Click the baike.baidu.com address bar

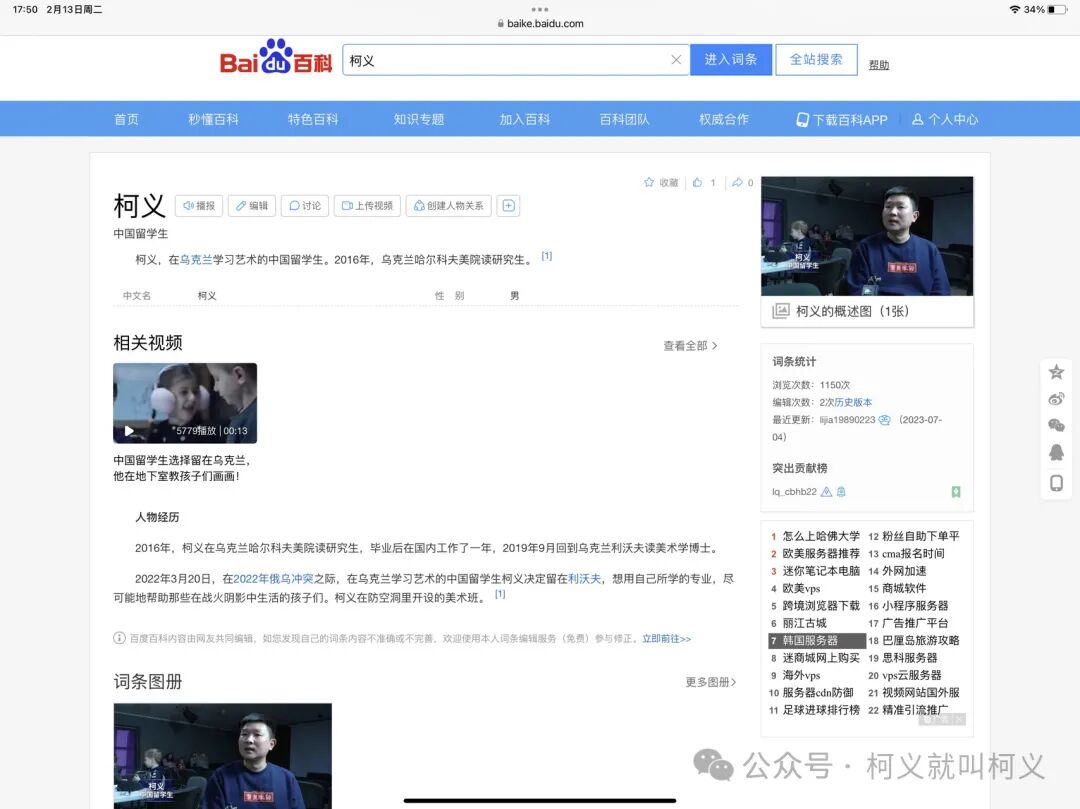coord(540,23)
